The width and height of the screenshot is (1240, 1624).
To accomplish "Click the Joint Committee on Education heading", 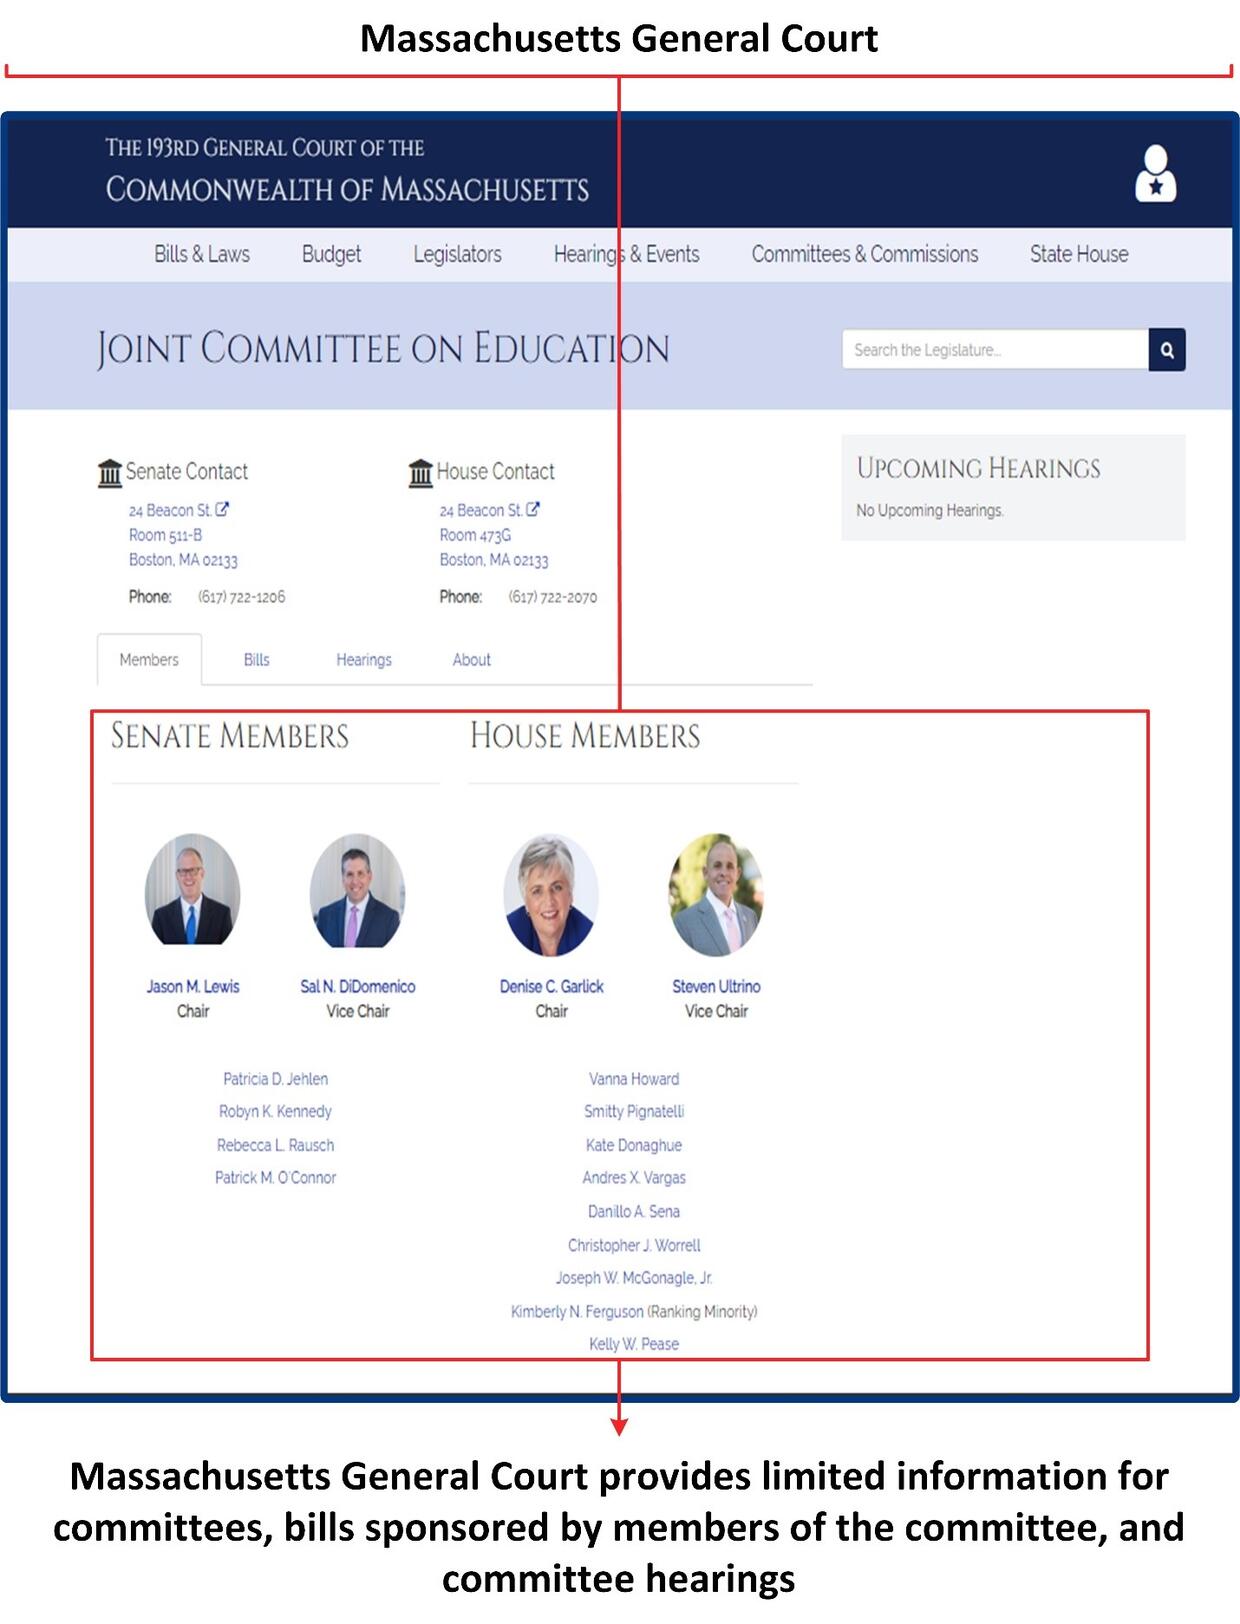I will [383, 348].
